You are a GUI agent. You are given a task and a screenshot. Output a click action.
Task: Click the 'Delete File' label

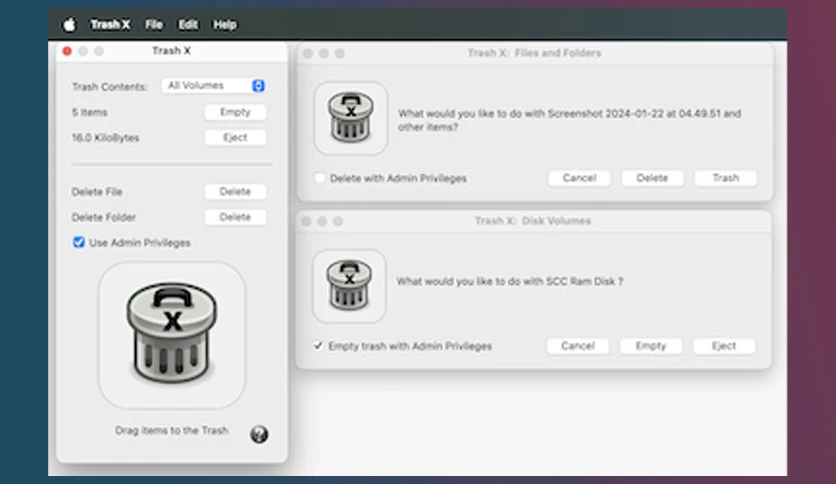coord(97,192)
